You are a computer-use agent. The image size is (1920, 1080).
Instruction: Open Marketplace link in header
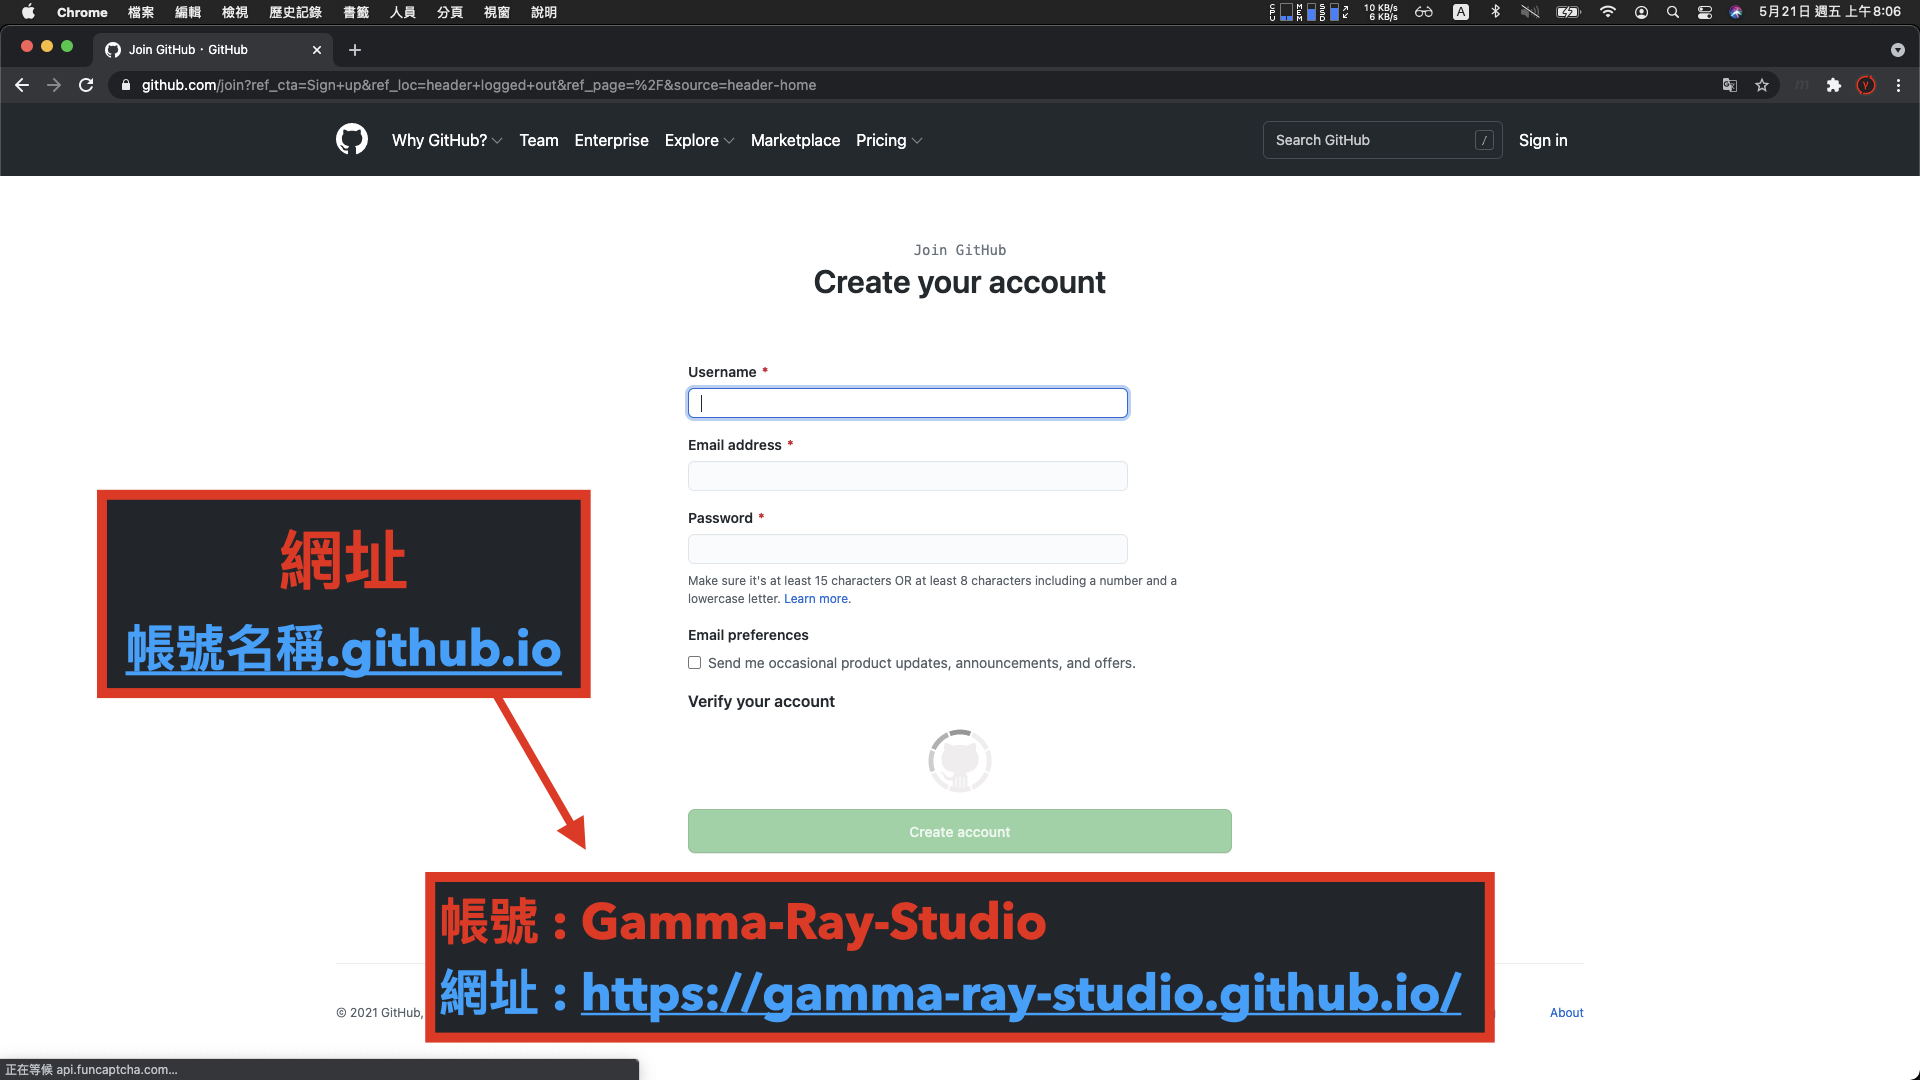pyautogui.click(x=795, y=140)
